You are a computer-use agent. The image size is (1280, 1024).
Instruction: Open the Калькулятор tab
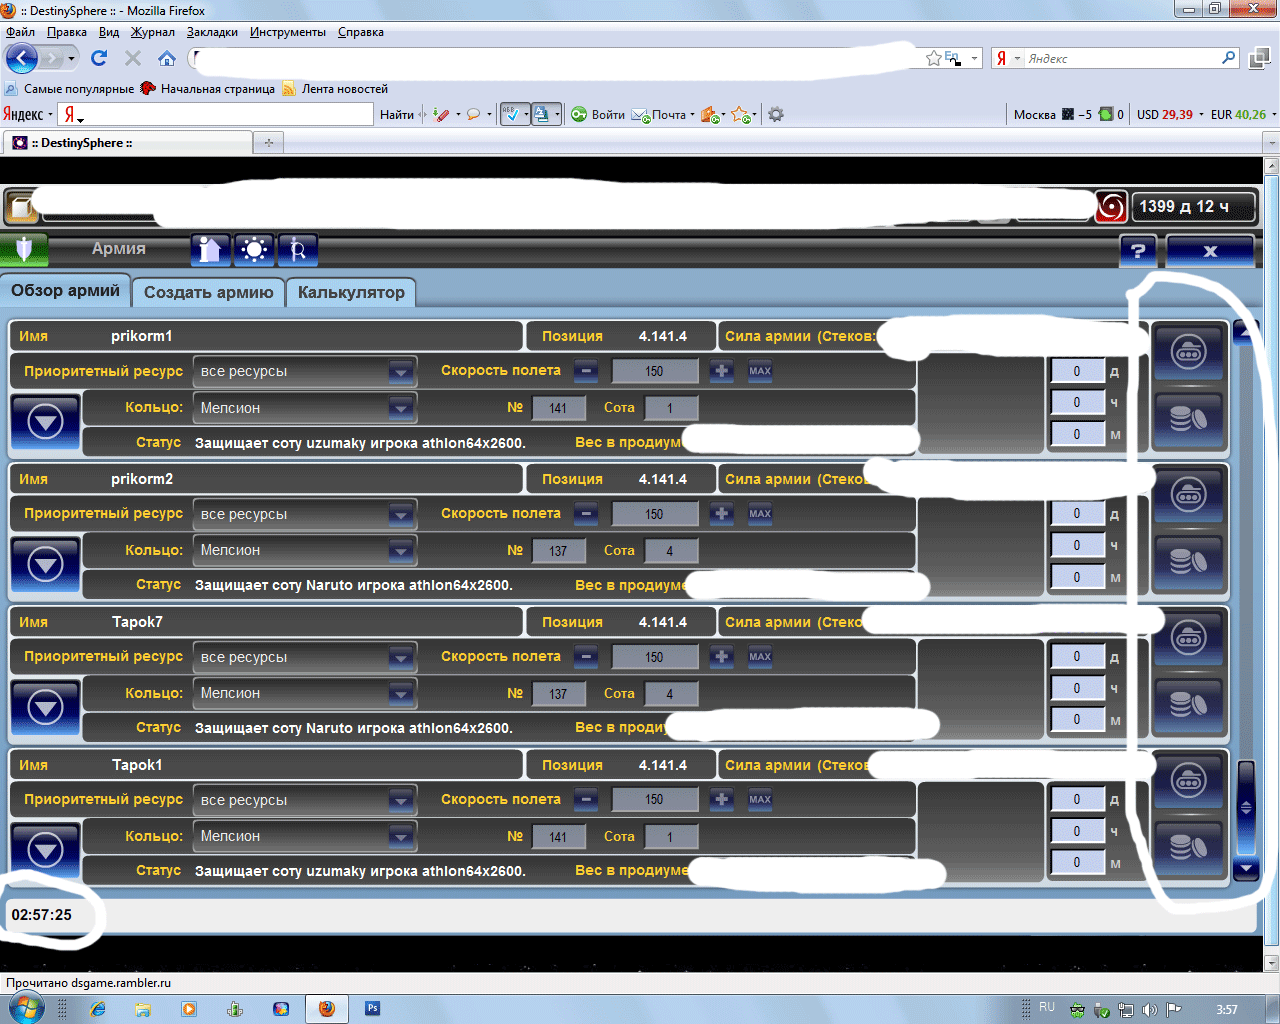pyautogui.click(x=351, y=292)
